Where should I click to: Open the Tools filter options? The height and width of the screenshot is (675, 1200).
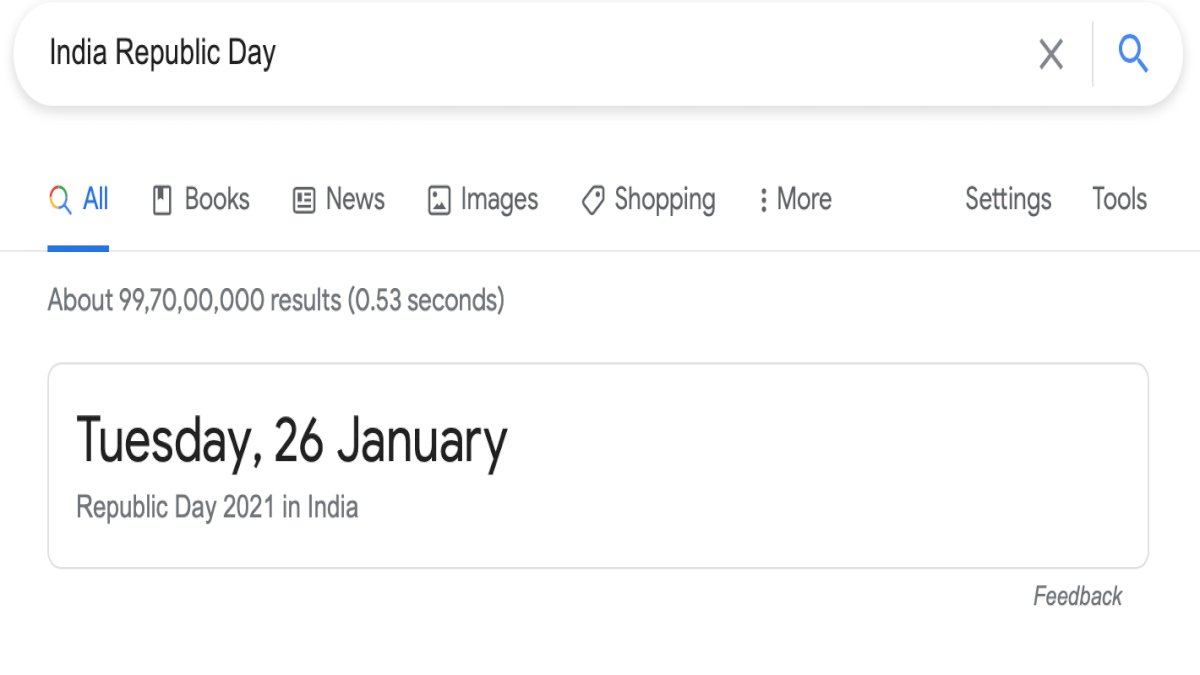tap(1119, 199)
